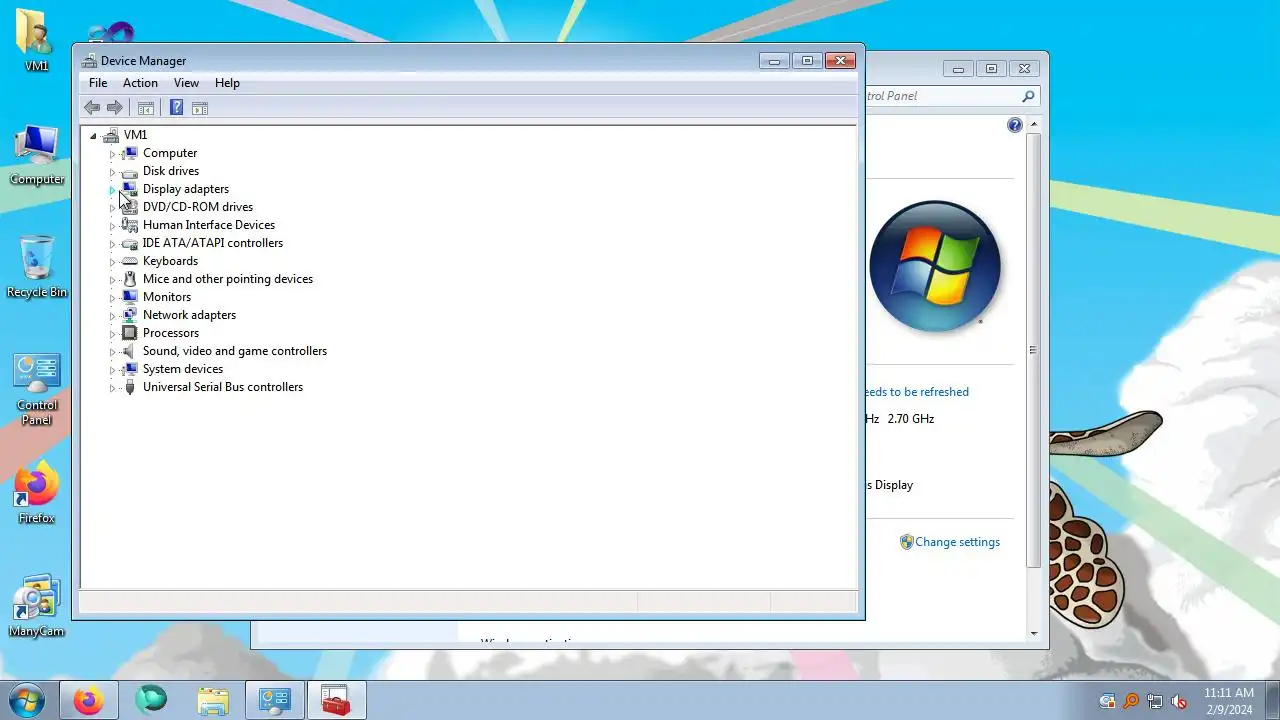Select the Disk drives icon in device tree
Image resolution: width=1280 pixels, height=720 pixels.
pos(129,171)
